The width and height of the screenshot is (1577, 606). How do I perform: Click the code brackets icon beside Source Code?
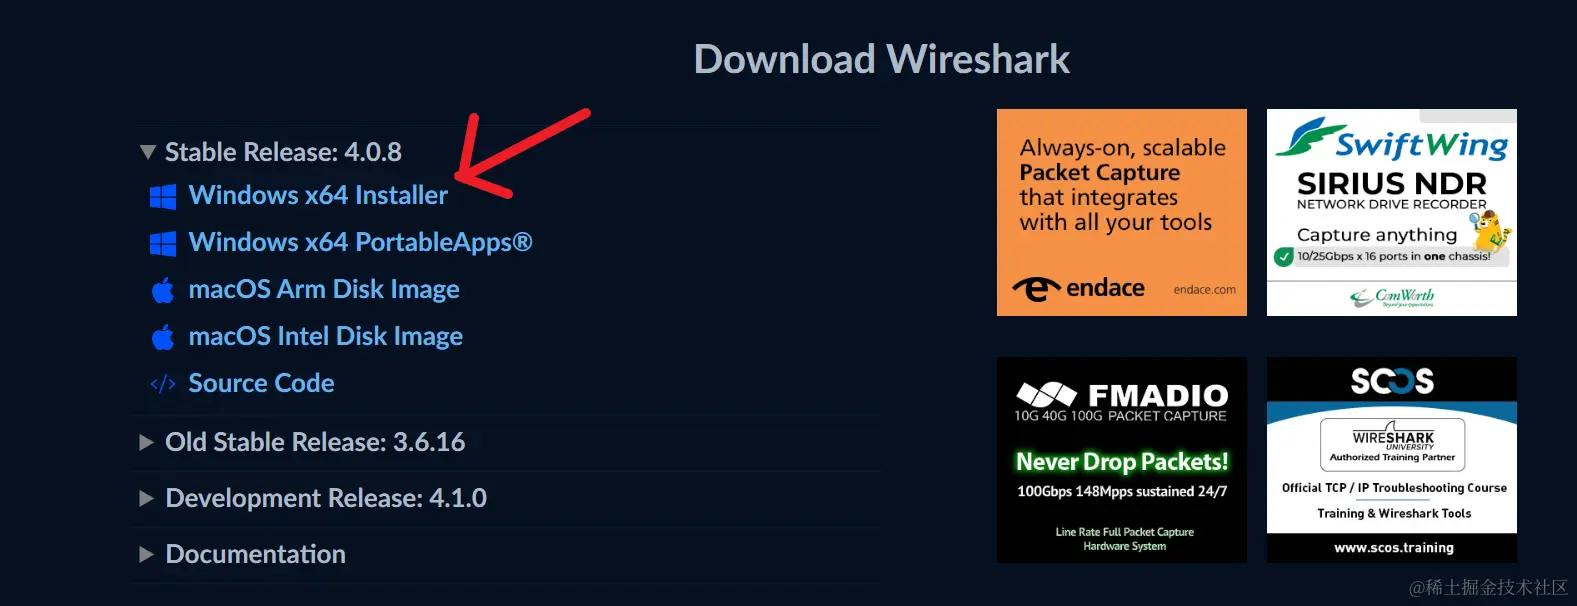click(x=163, y=384)
